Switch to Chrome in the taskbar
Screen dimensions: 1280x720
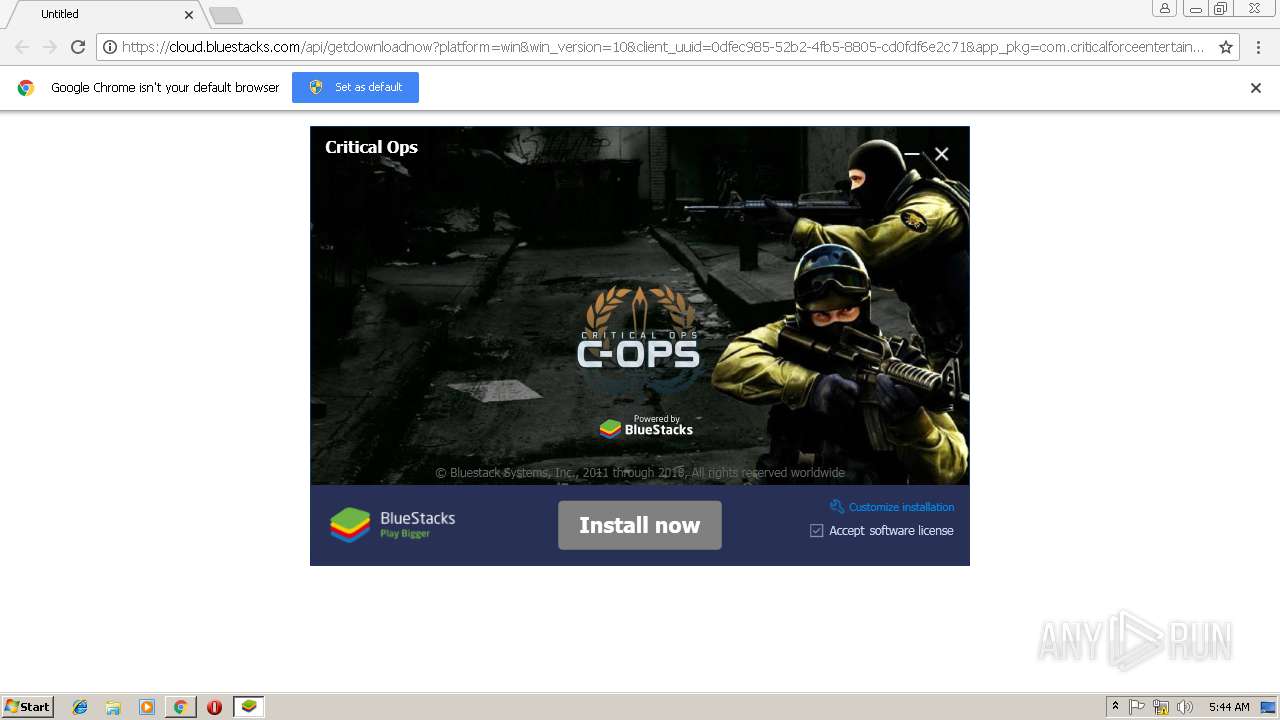(180, 707)
